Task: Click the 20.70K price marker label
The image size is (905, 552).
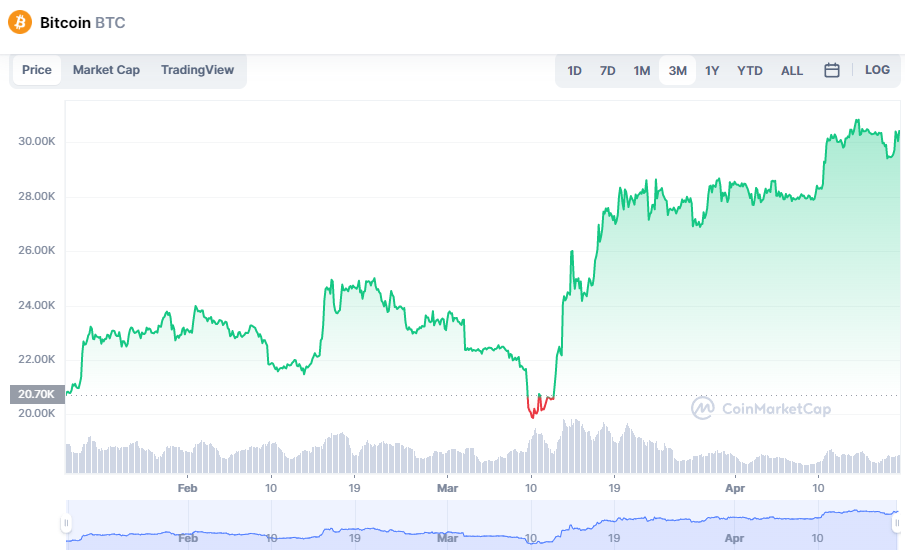Action: coord(37,394)
